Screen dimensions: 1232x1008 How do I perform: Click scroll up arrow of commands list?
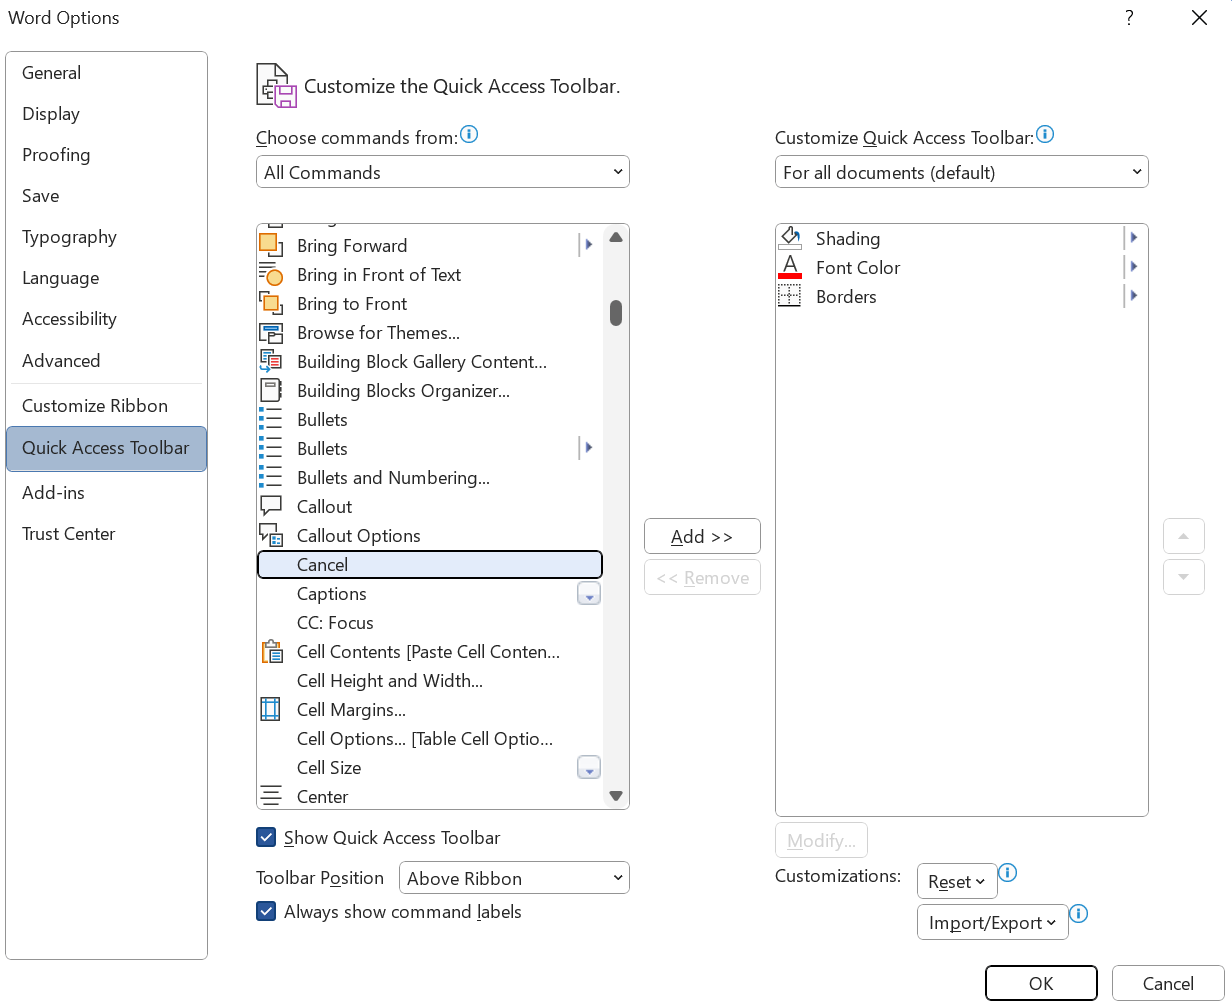pyautogui.click(x=616, y=237)
